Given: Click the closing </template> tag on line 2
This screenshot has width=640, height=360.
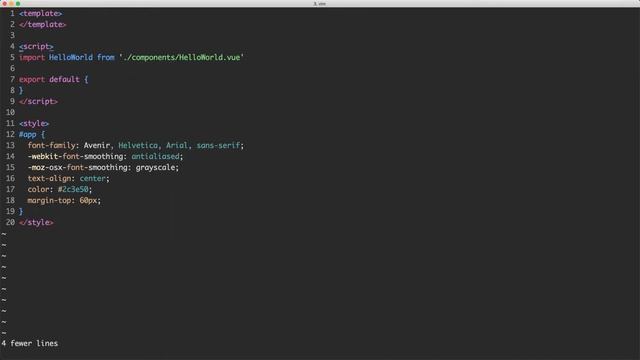Looking at the screenshot, I should (42, 24).
